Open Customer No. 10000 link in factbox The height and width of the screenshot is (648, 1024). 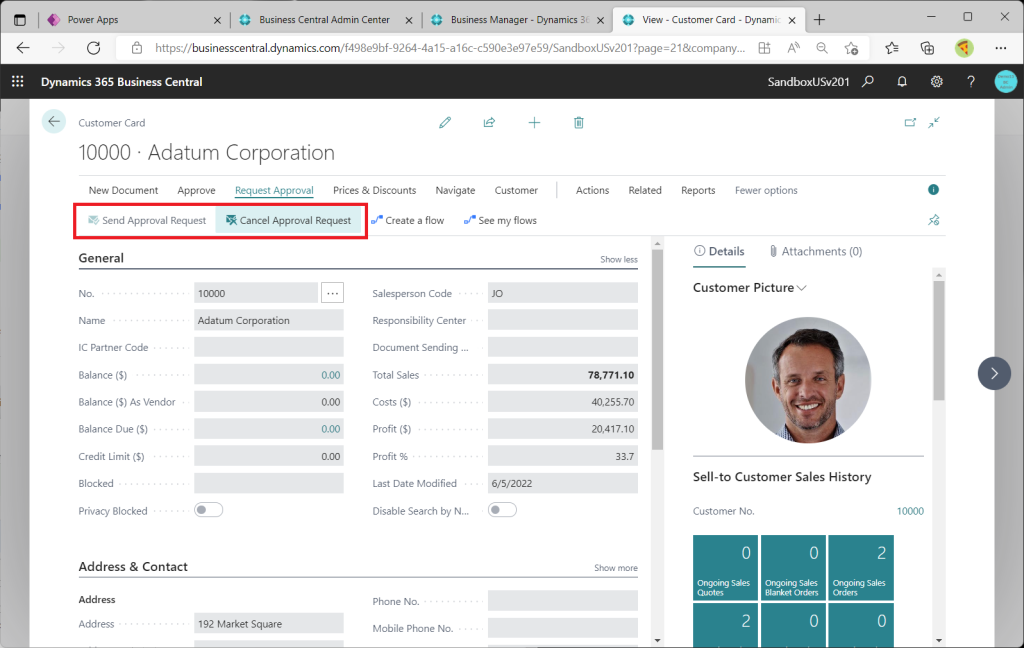click(x=910, y=511)
